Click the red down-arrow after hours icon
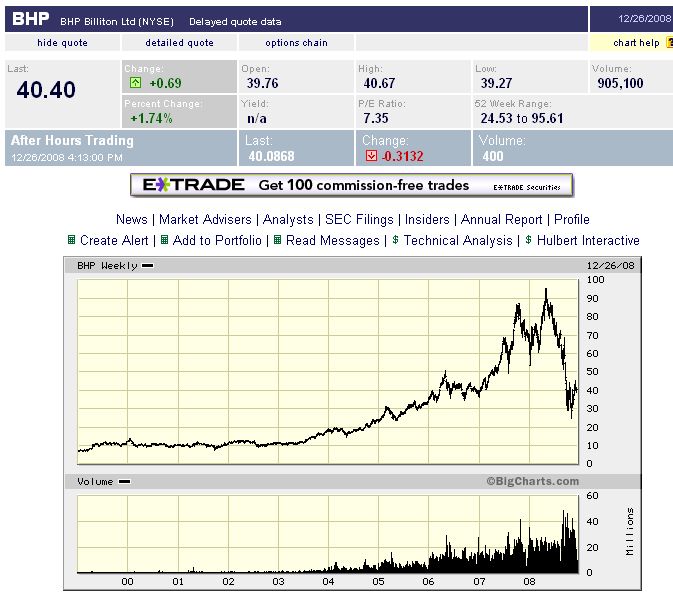673x604 pixels. tap(371, 155)
